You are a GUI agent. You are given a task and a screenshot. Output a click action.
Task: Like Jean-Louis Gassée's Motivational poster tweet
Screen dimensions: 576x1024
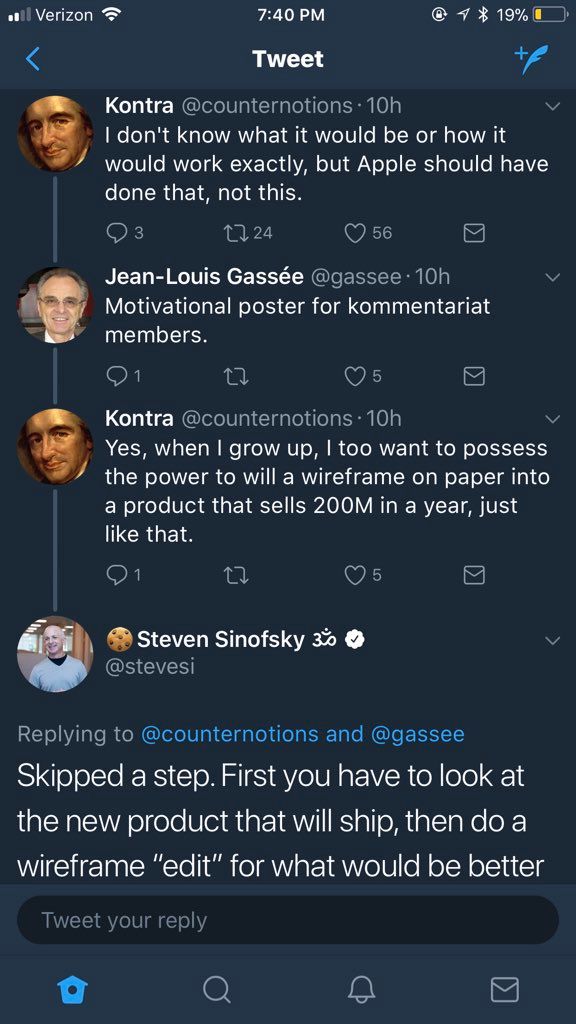coord(362,376)
